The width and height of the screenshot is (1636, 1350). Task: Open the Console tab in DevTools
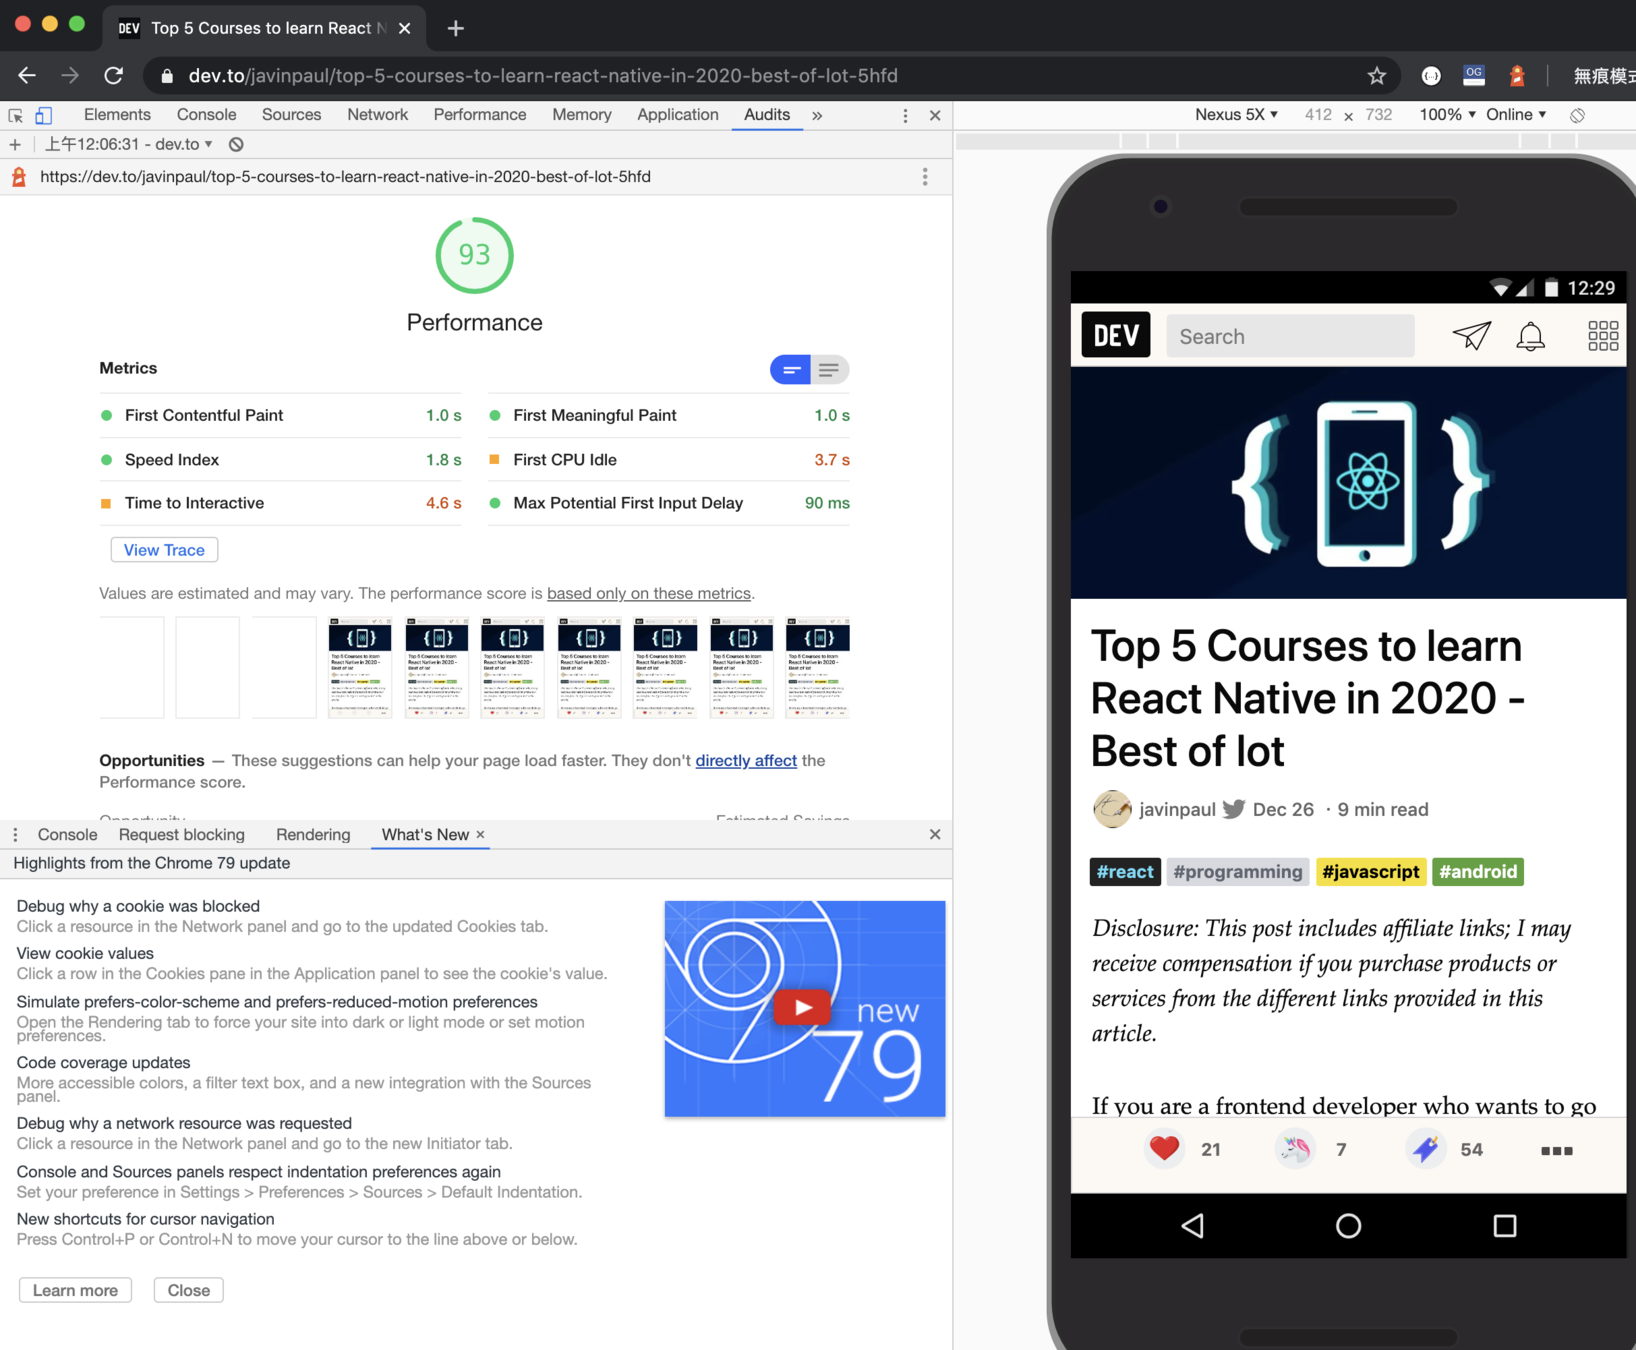click(206, 115)
